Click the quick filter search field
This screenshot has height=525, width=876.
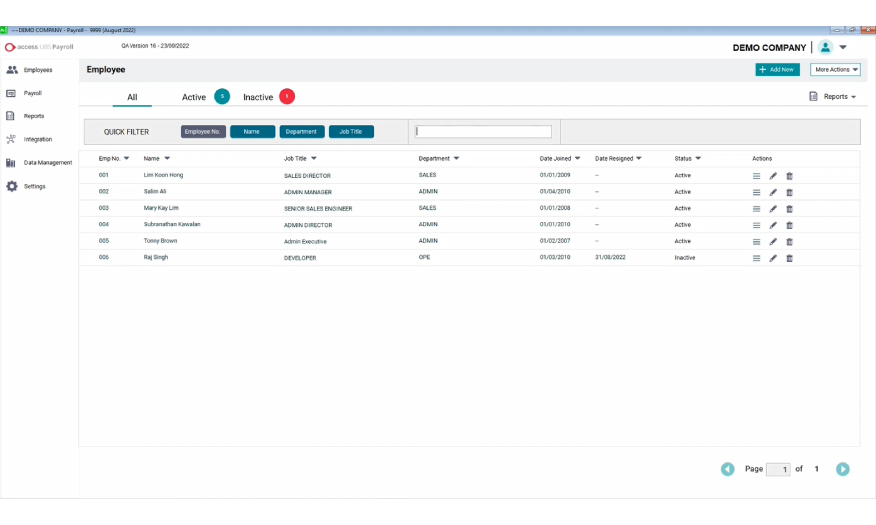pos(483,132)
